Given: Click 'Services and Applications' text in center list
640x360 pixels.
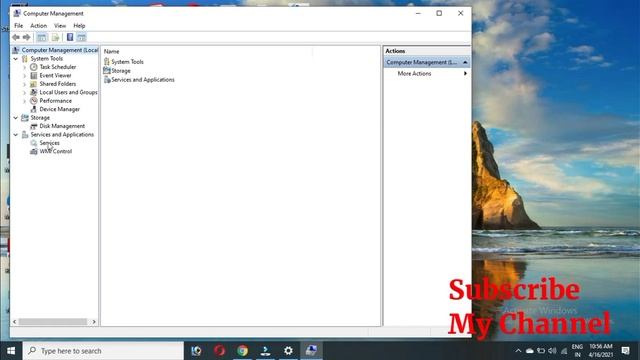Looking at the screenshot, I should click(142, 80).
